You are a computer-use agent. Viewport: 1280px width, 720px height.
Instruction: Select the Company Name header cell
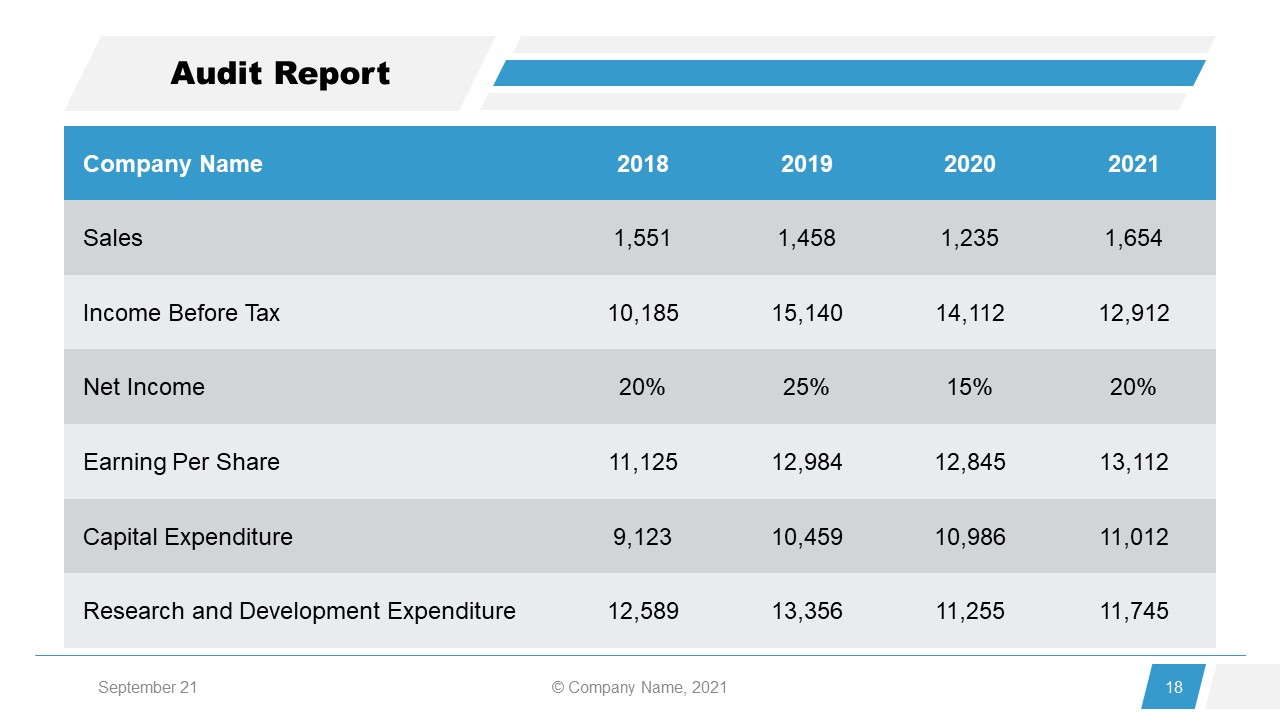tap(173, 164)
